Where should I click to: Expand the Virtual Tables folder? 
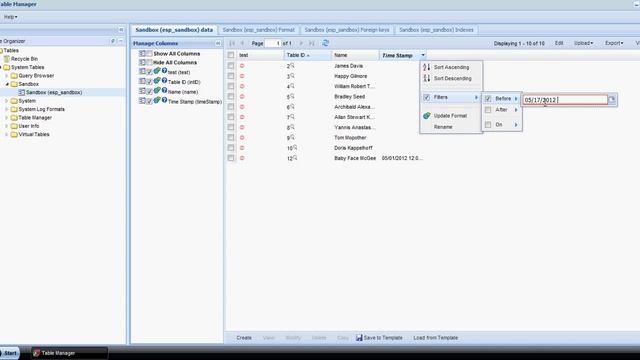point(7,134)
